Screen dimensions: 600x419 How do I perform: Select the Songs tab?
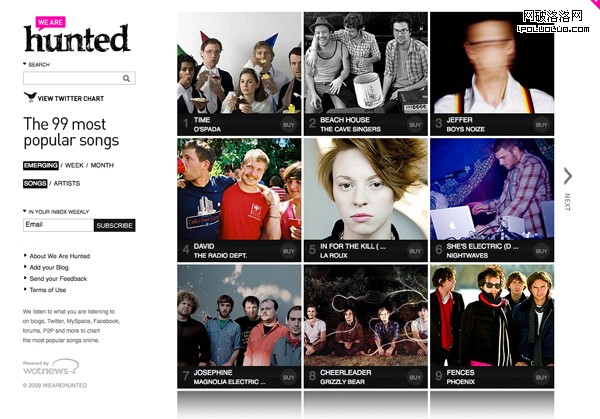[x=35, y=183]
